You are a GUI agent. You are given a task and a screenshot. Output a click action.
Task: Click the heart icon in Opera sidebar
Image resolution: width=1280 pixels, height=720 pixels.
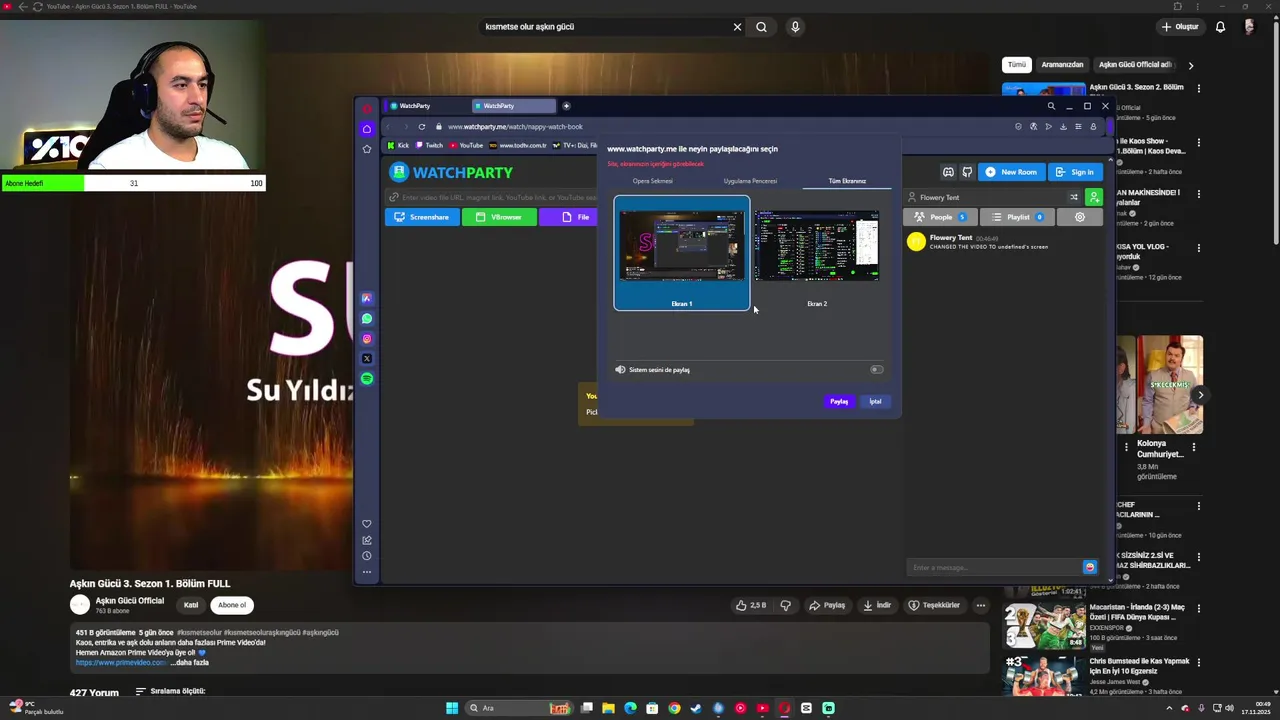(367, 524)
